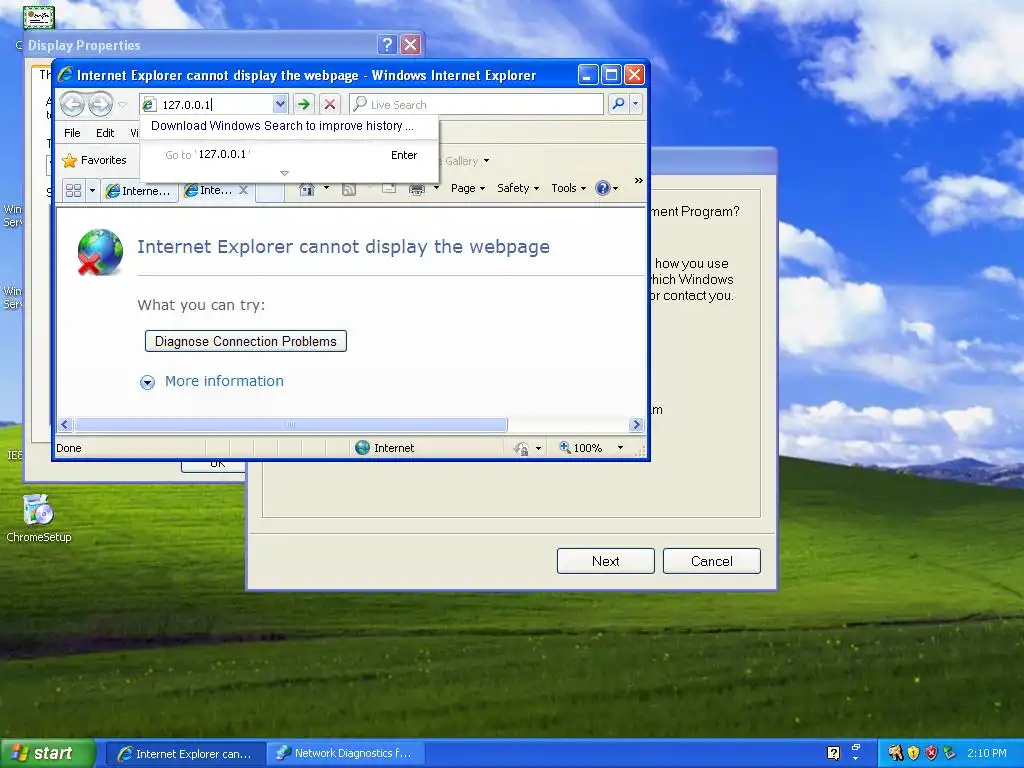The width and height of the screenshot is (1024, 768).
Task: Click the Internet security zone in status bar
Action: (x=385, y=448)
